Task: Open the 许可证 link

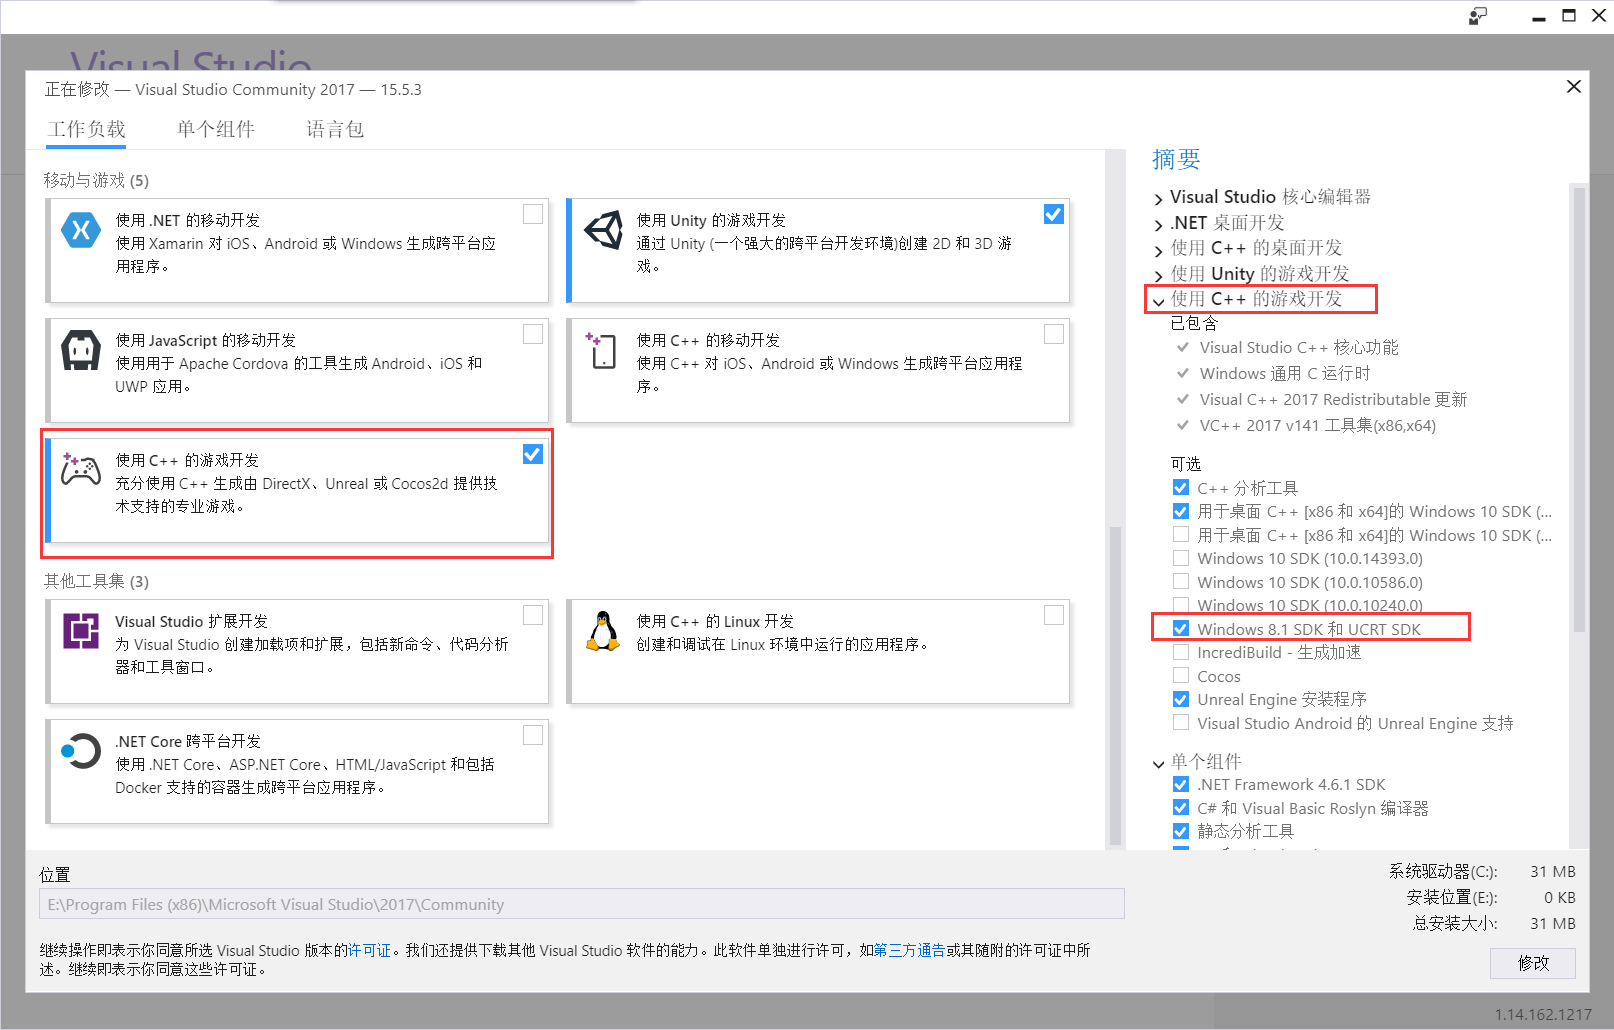Action: [x=369, y=950]
